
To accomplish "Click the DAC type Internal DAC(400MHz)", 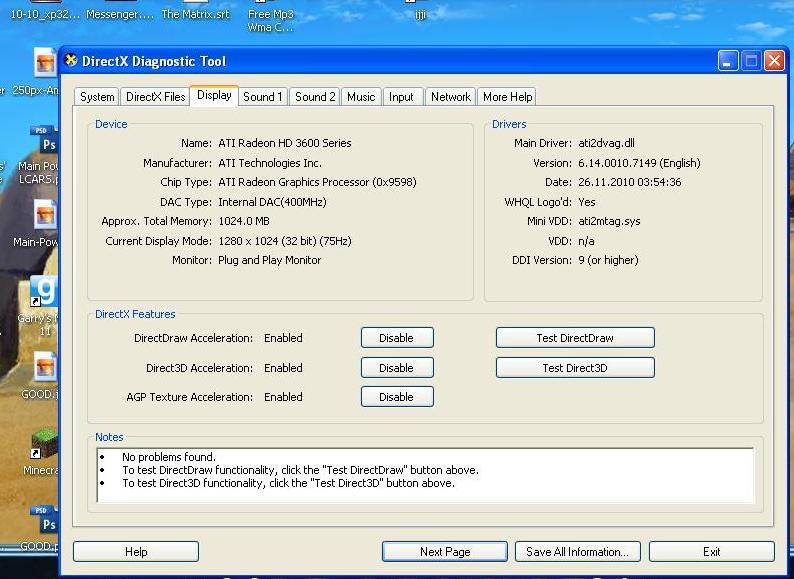I will (272, 202).
